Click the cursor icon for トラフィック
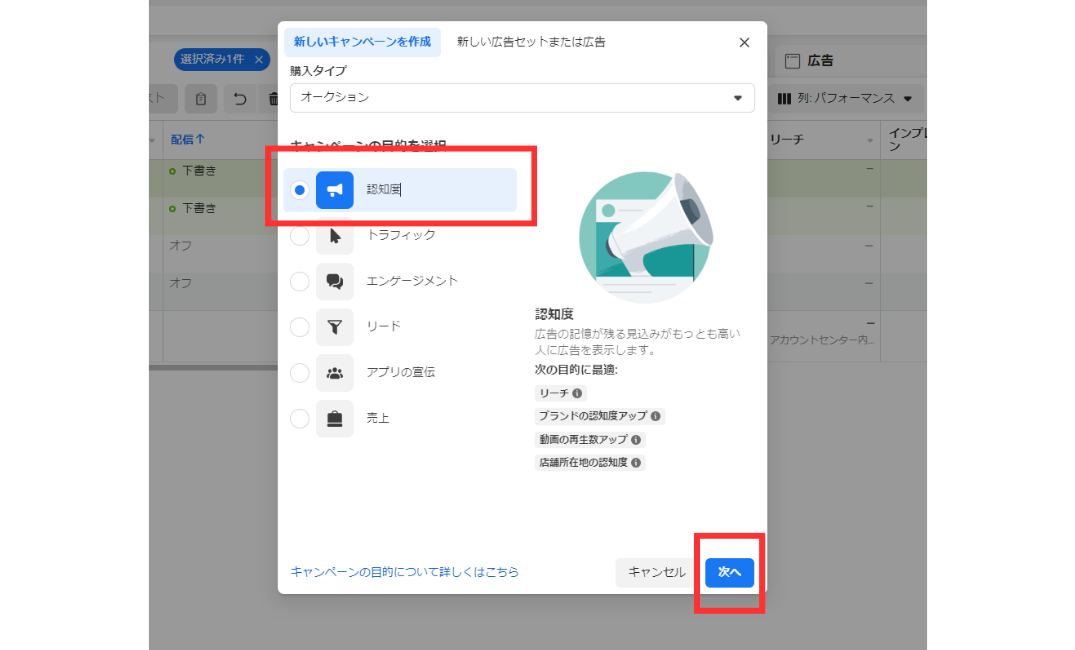This screenshot has height=650, width=1075. (334, 236)
